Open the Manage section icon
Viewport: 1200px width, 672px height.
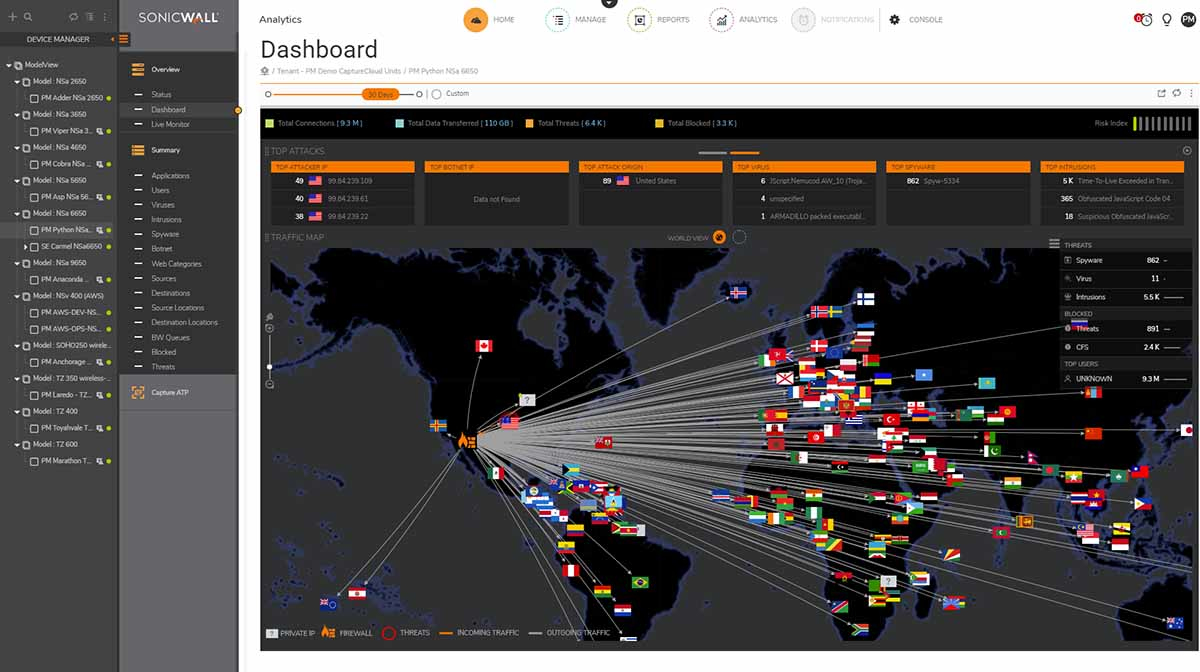(557, 20)
